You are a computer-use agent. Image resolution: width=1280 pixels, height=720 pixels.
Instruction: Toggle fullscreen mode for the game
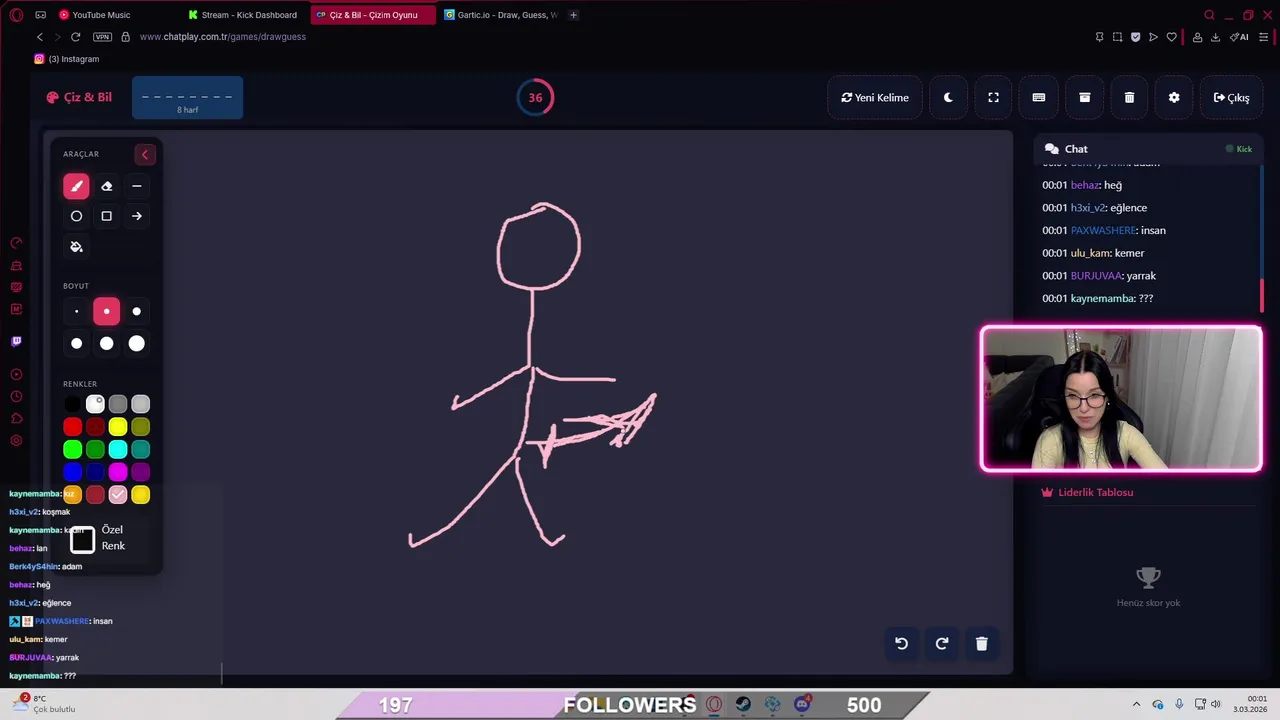click(993, 97)
